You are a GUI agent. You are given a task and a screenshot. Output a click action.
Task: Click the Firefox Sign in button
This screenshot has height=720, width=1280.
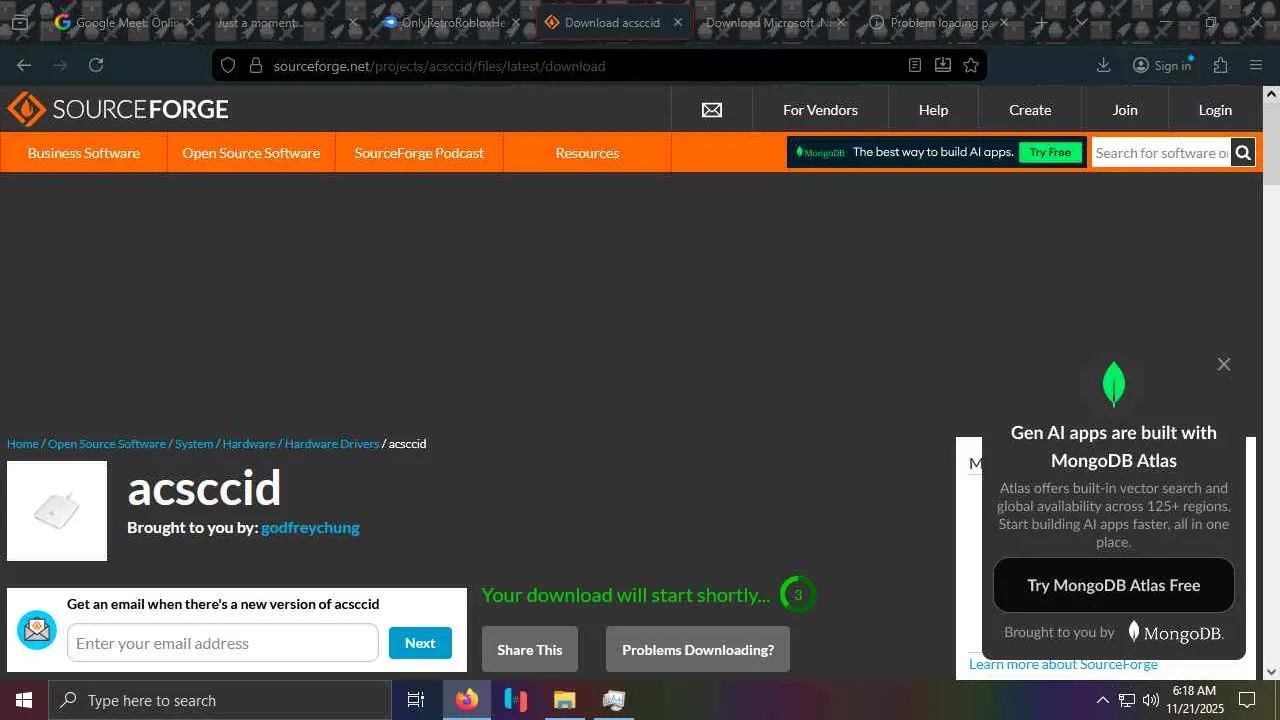click(1162, 65)
